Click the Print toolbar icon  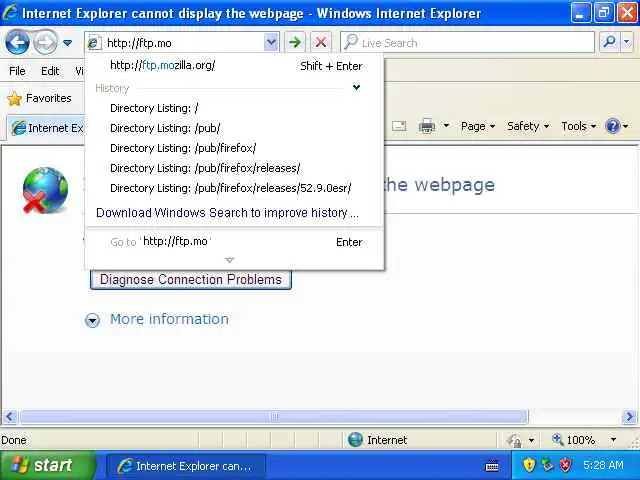(x=427, y=126)
